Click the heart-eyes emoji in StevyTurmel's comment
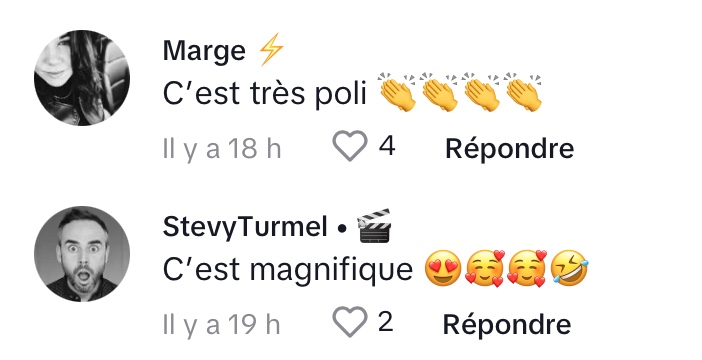Screen dimensions: 702x360 (x=443, y=268)
